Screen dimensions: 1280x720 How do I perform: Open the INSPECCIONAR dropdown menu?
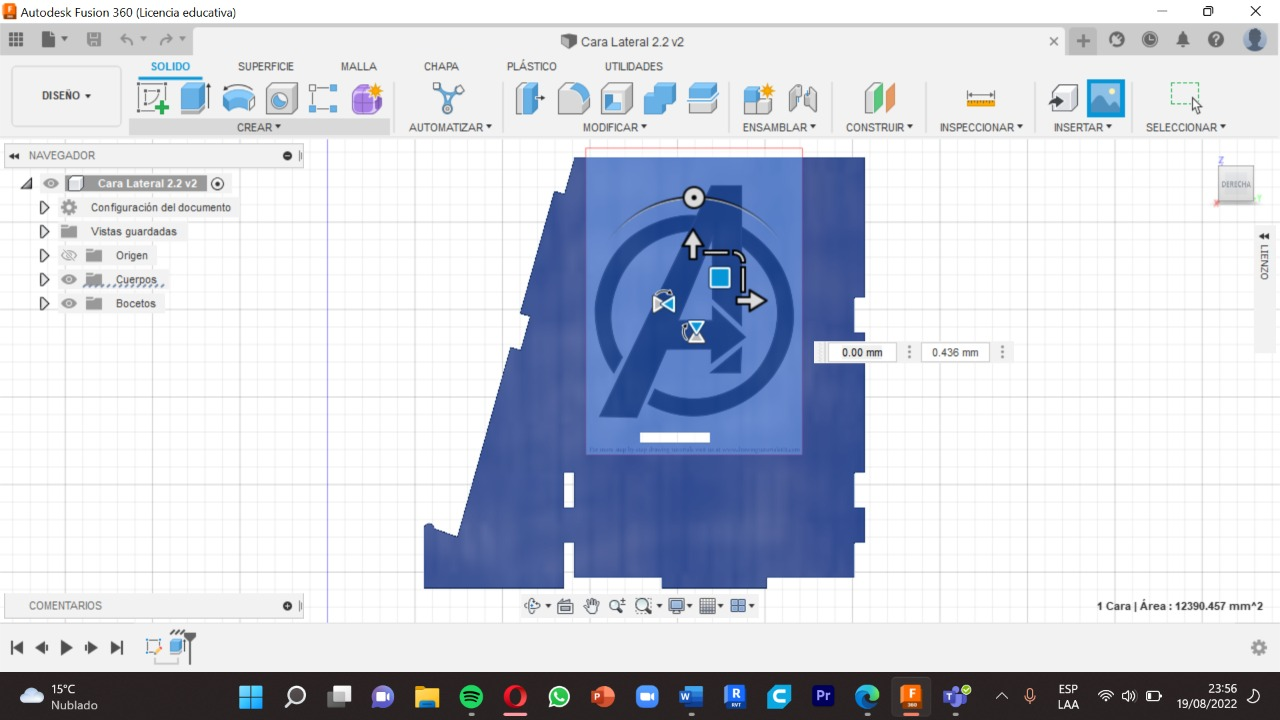point(981,127)
